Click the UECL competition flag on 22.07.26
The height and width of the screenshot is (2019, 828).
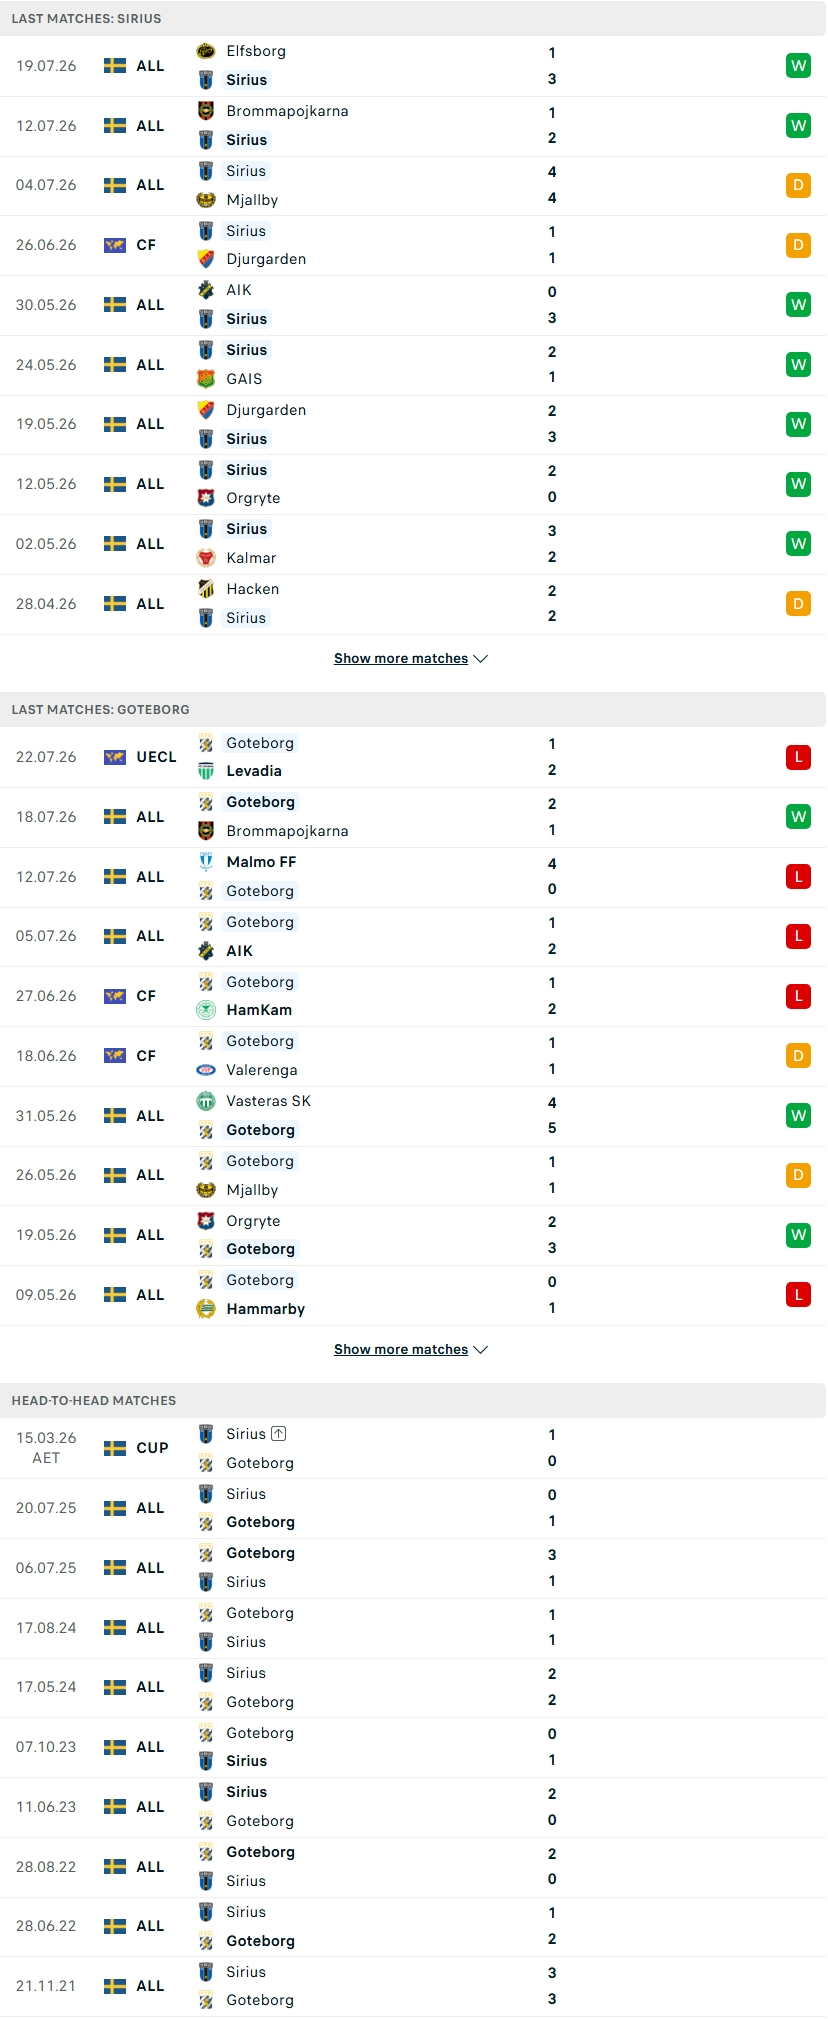[x=115, y=757]
